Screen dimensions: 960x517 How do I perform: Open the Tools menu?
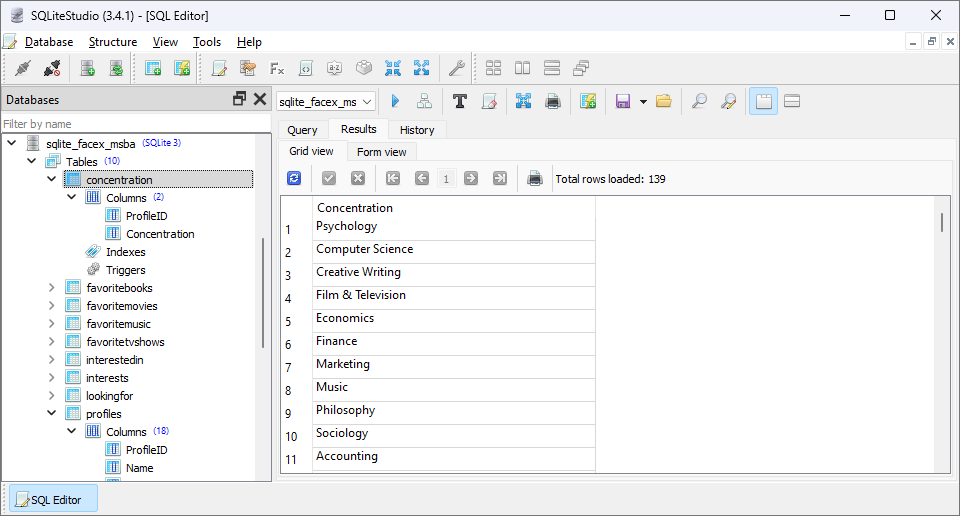pos(206,42)
